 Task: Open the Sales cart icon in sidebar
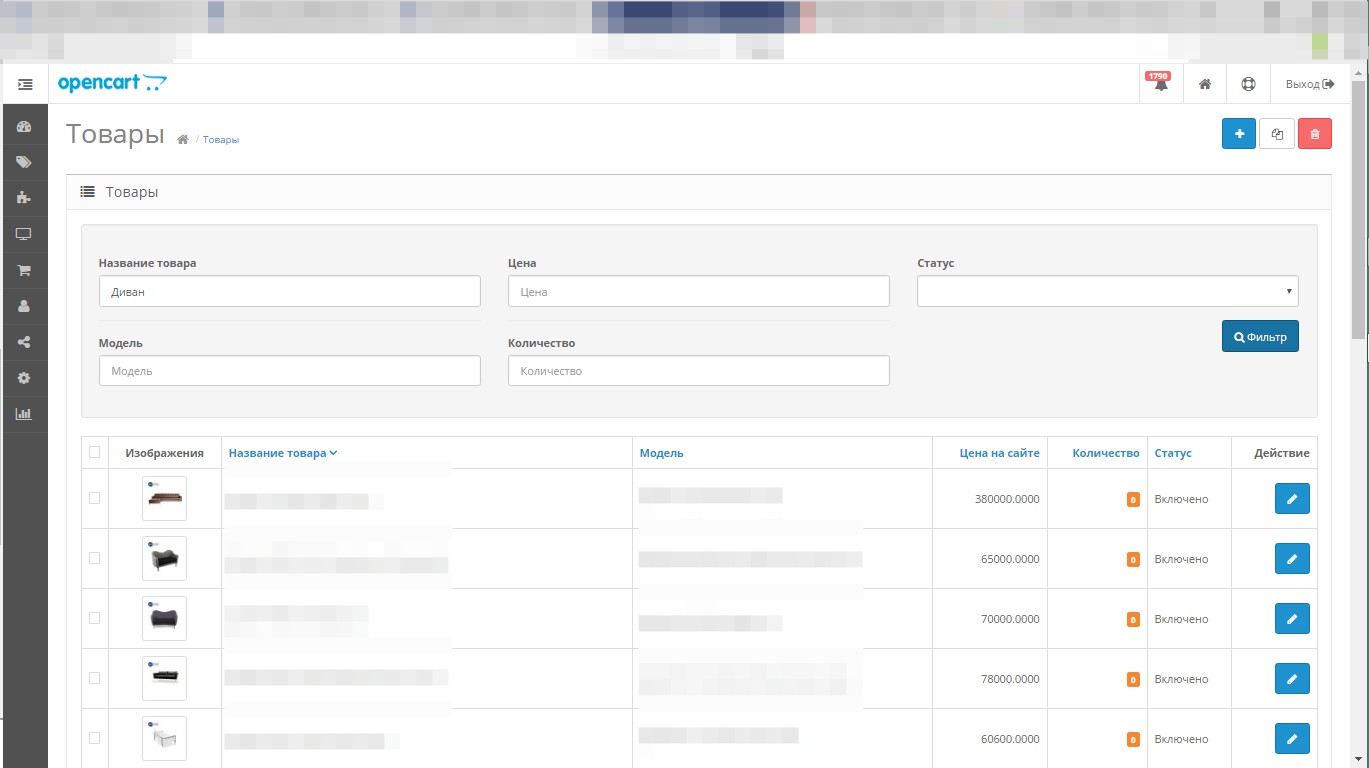[x=24, y=270]
